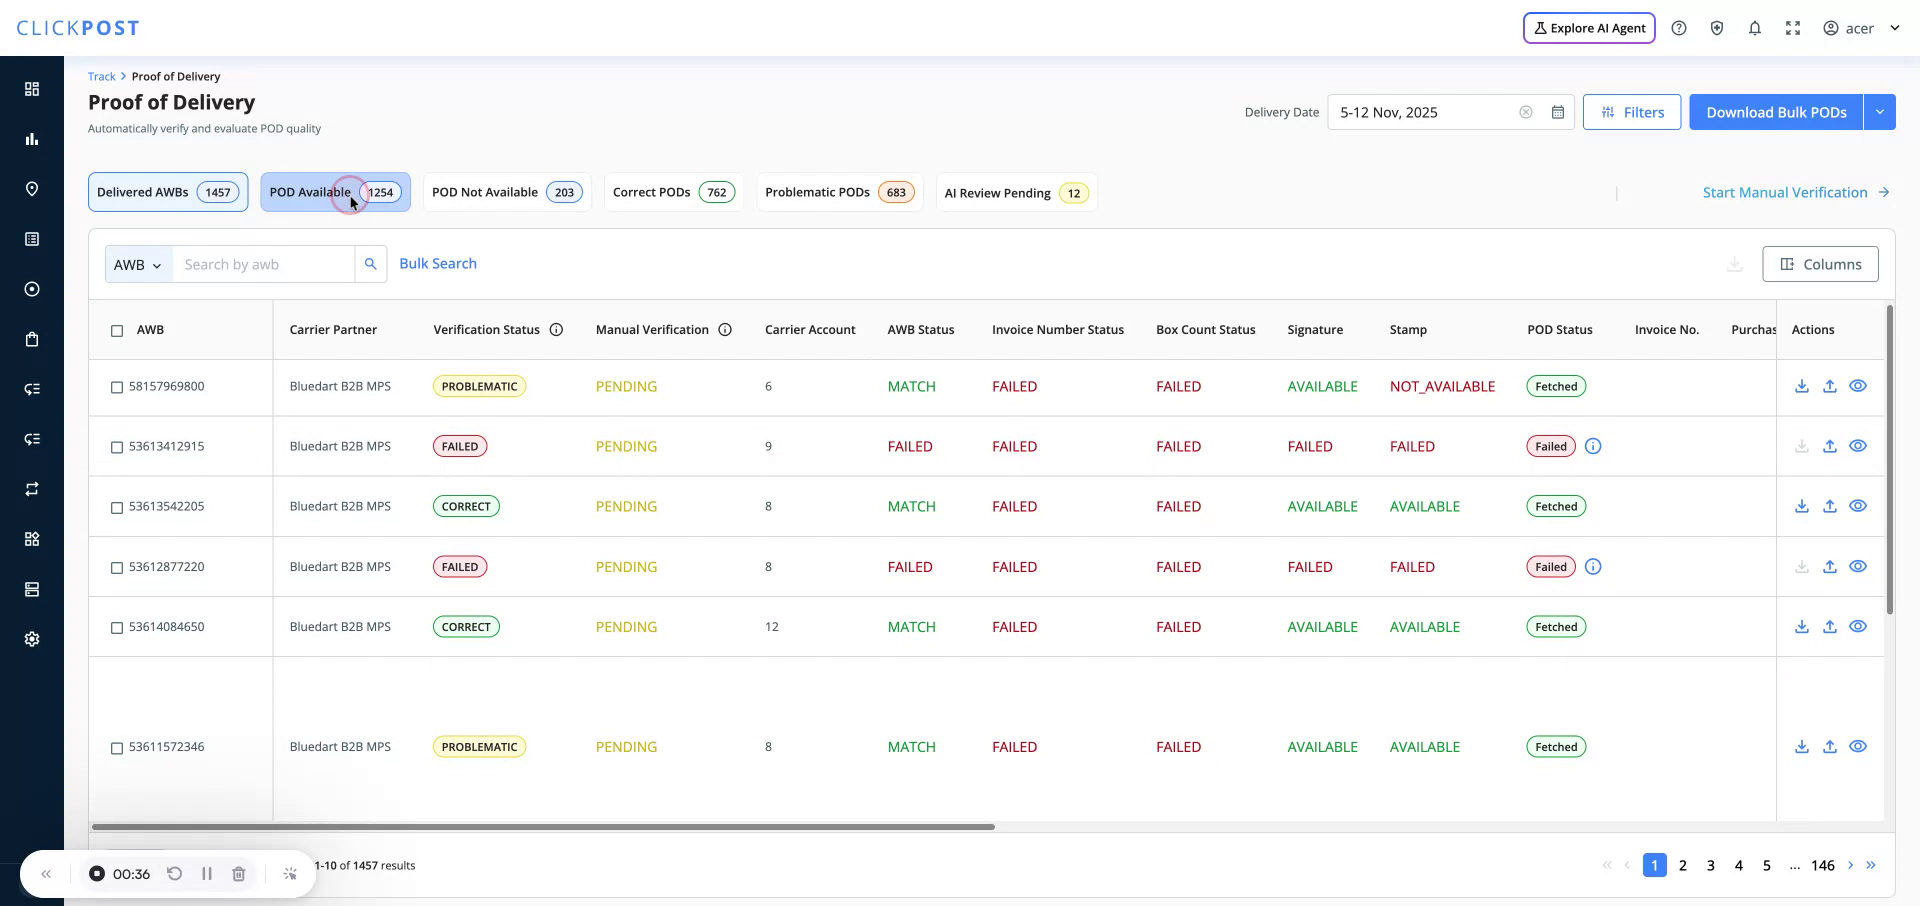1920x906 pixels.
Task: Download POD for AWB 58157969800
Action: click(1802, 386)
